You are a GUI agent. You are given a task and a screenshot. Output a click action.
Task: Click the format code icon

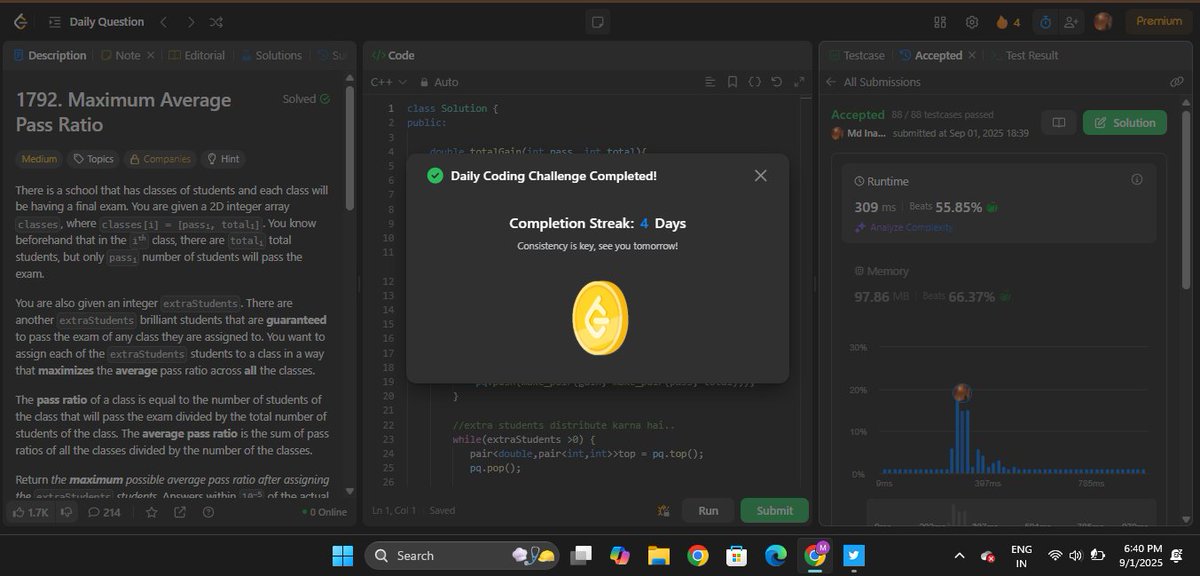coord(710,82)
